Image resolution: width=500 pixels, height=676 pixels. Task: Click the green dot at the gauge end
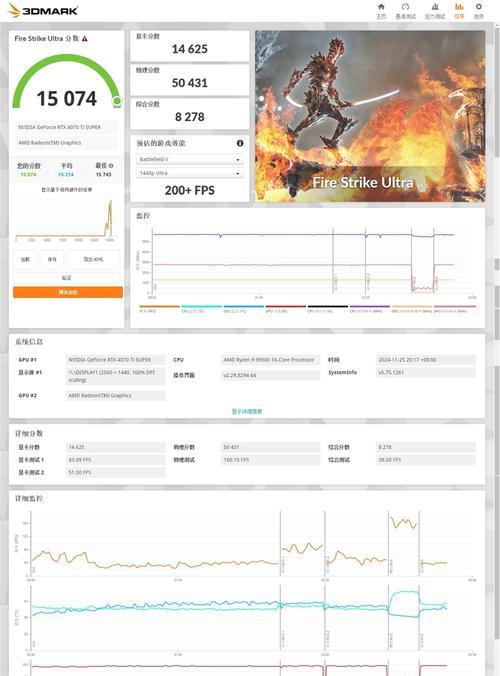(x=116, y=101)
